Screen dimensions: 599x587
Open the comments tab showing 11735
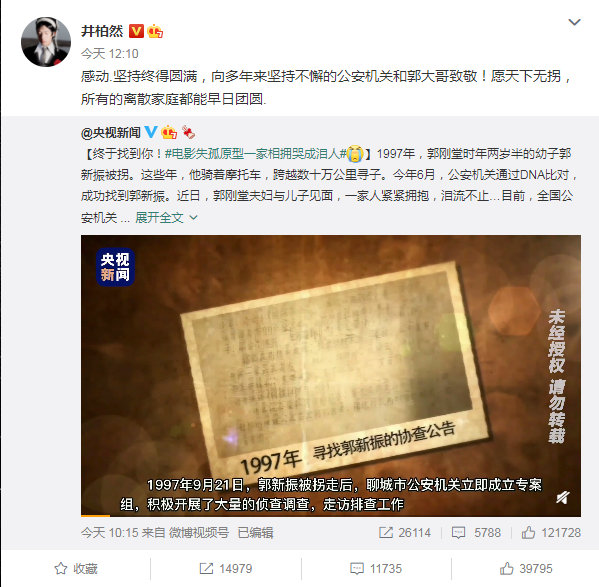point(376,569)
